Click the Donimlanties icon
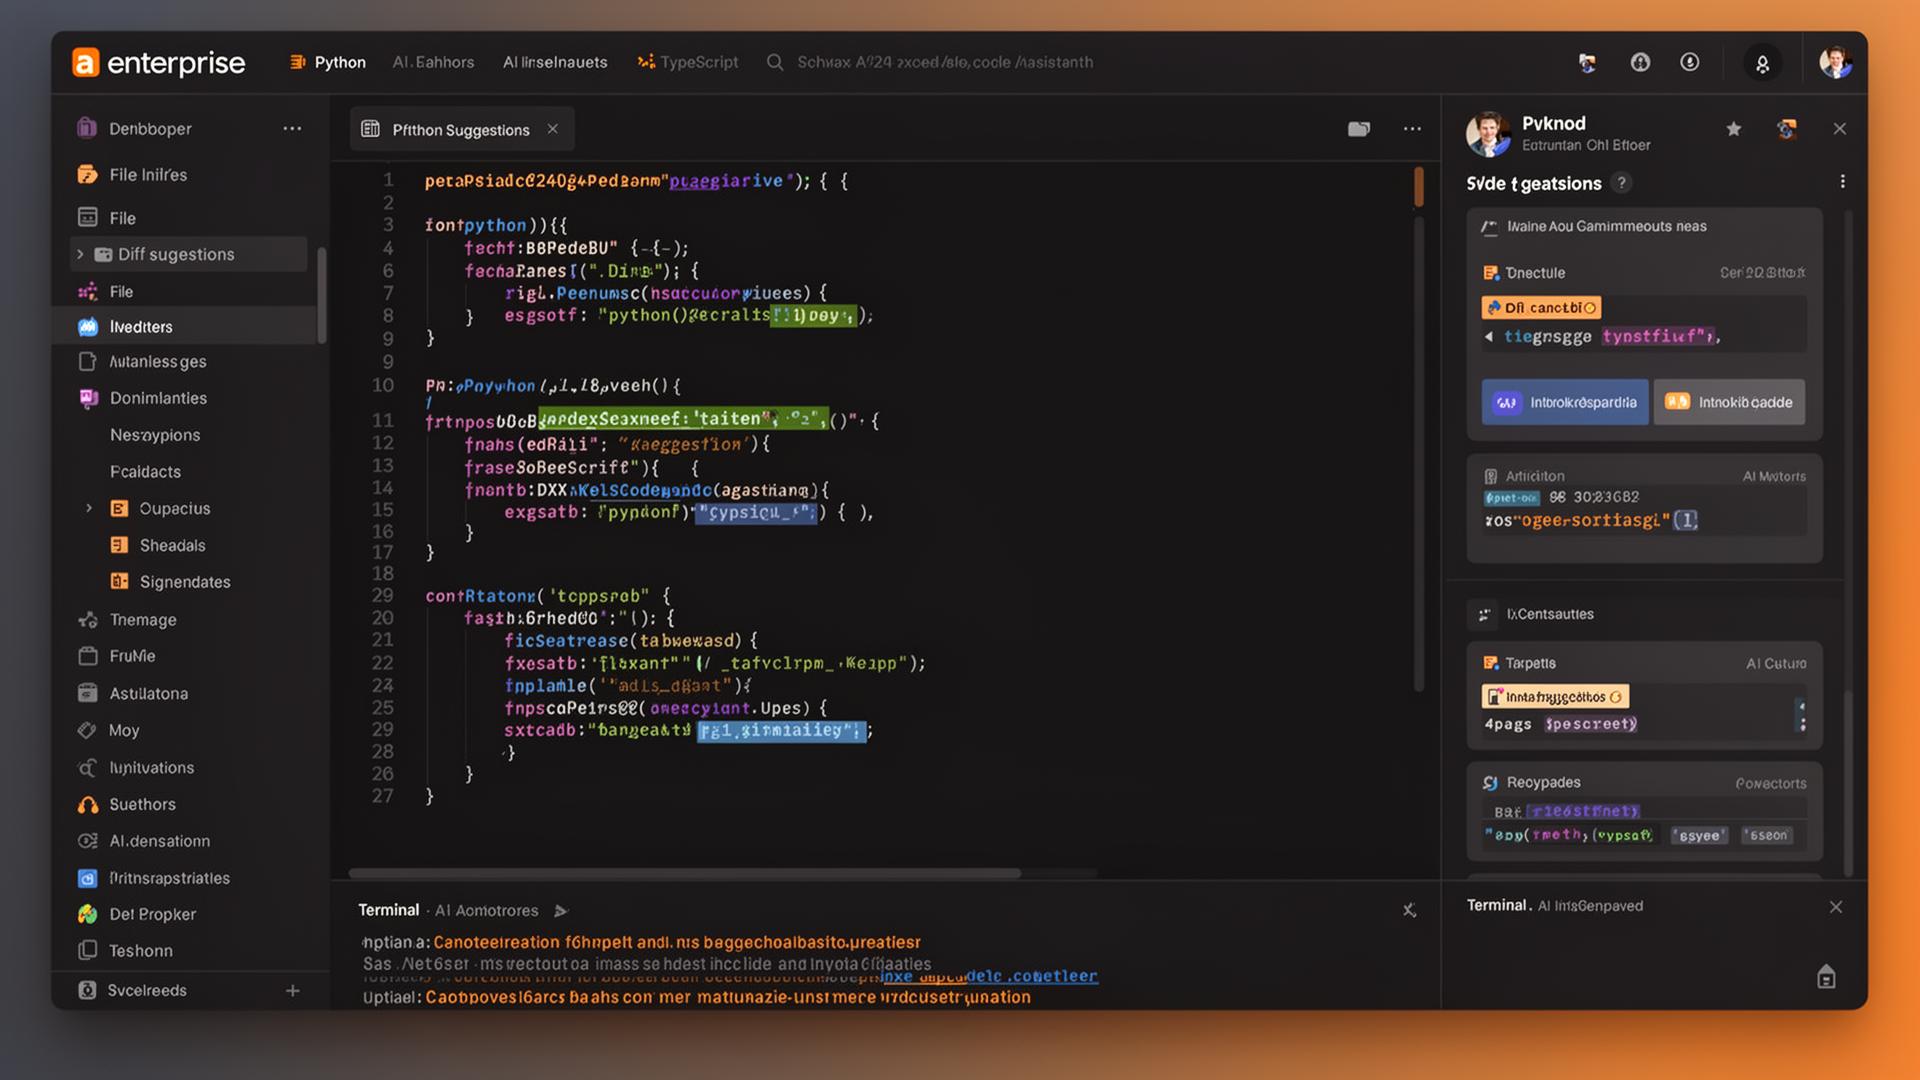1920x1080 pixels. [x=88, y=398]
